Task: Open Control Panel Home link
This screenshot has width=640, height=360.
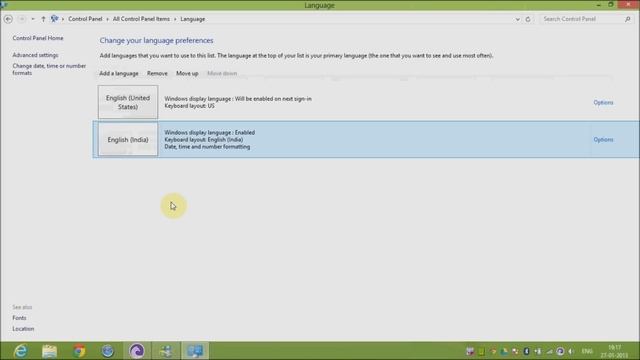Action: click(x=38, y=38)
